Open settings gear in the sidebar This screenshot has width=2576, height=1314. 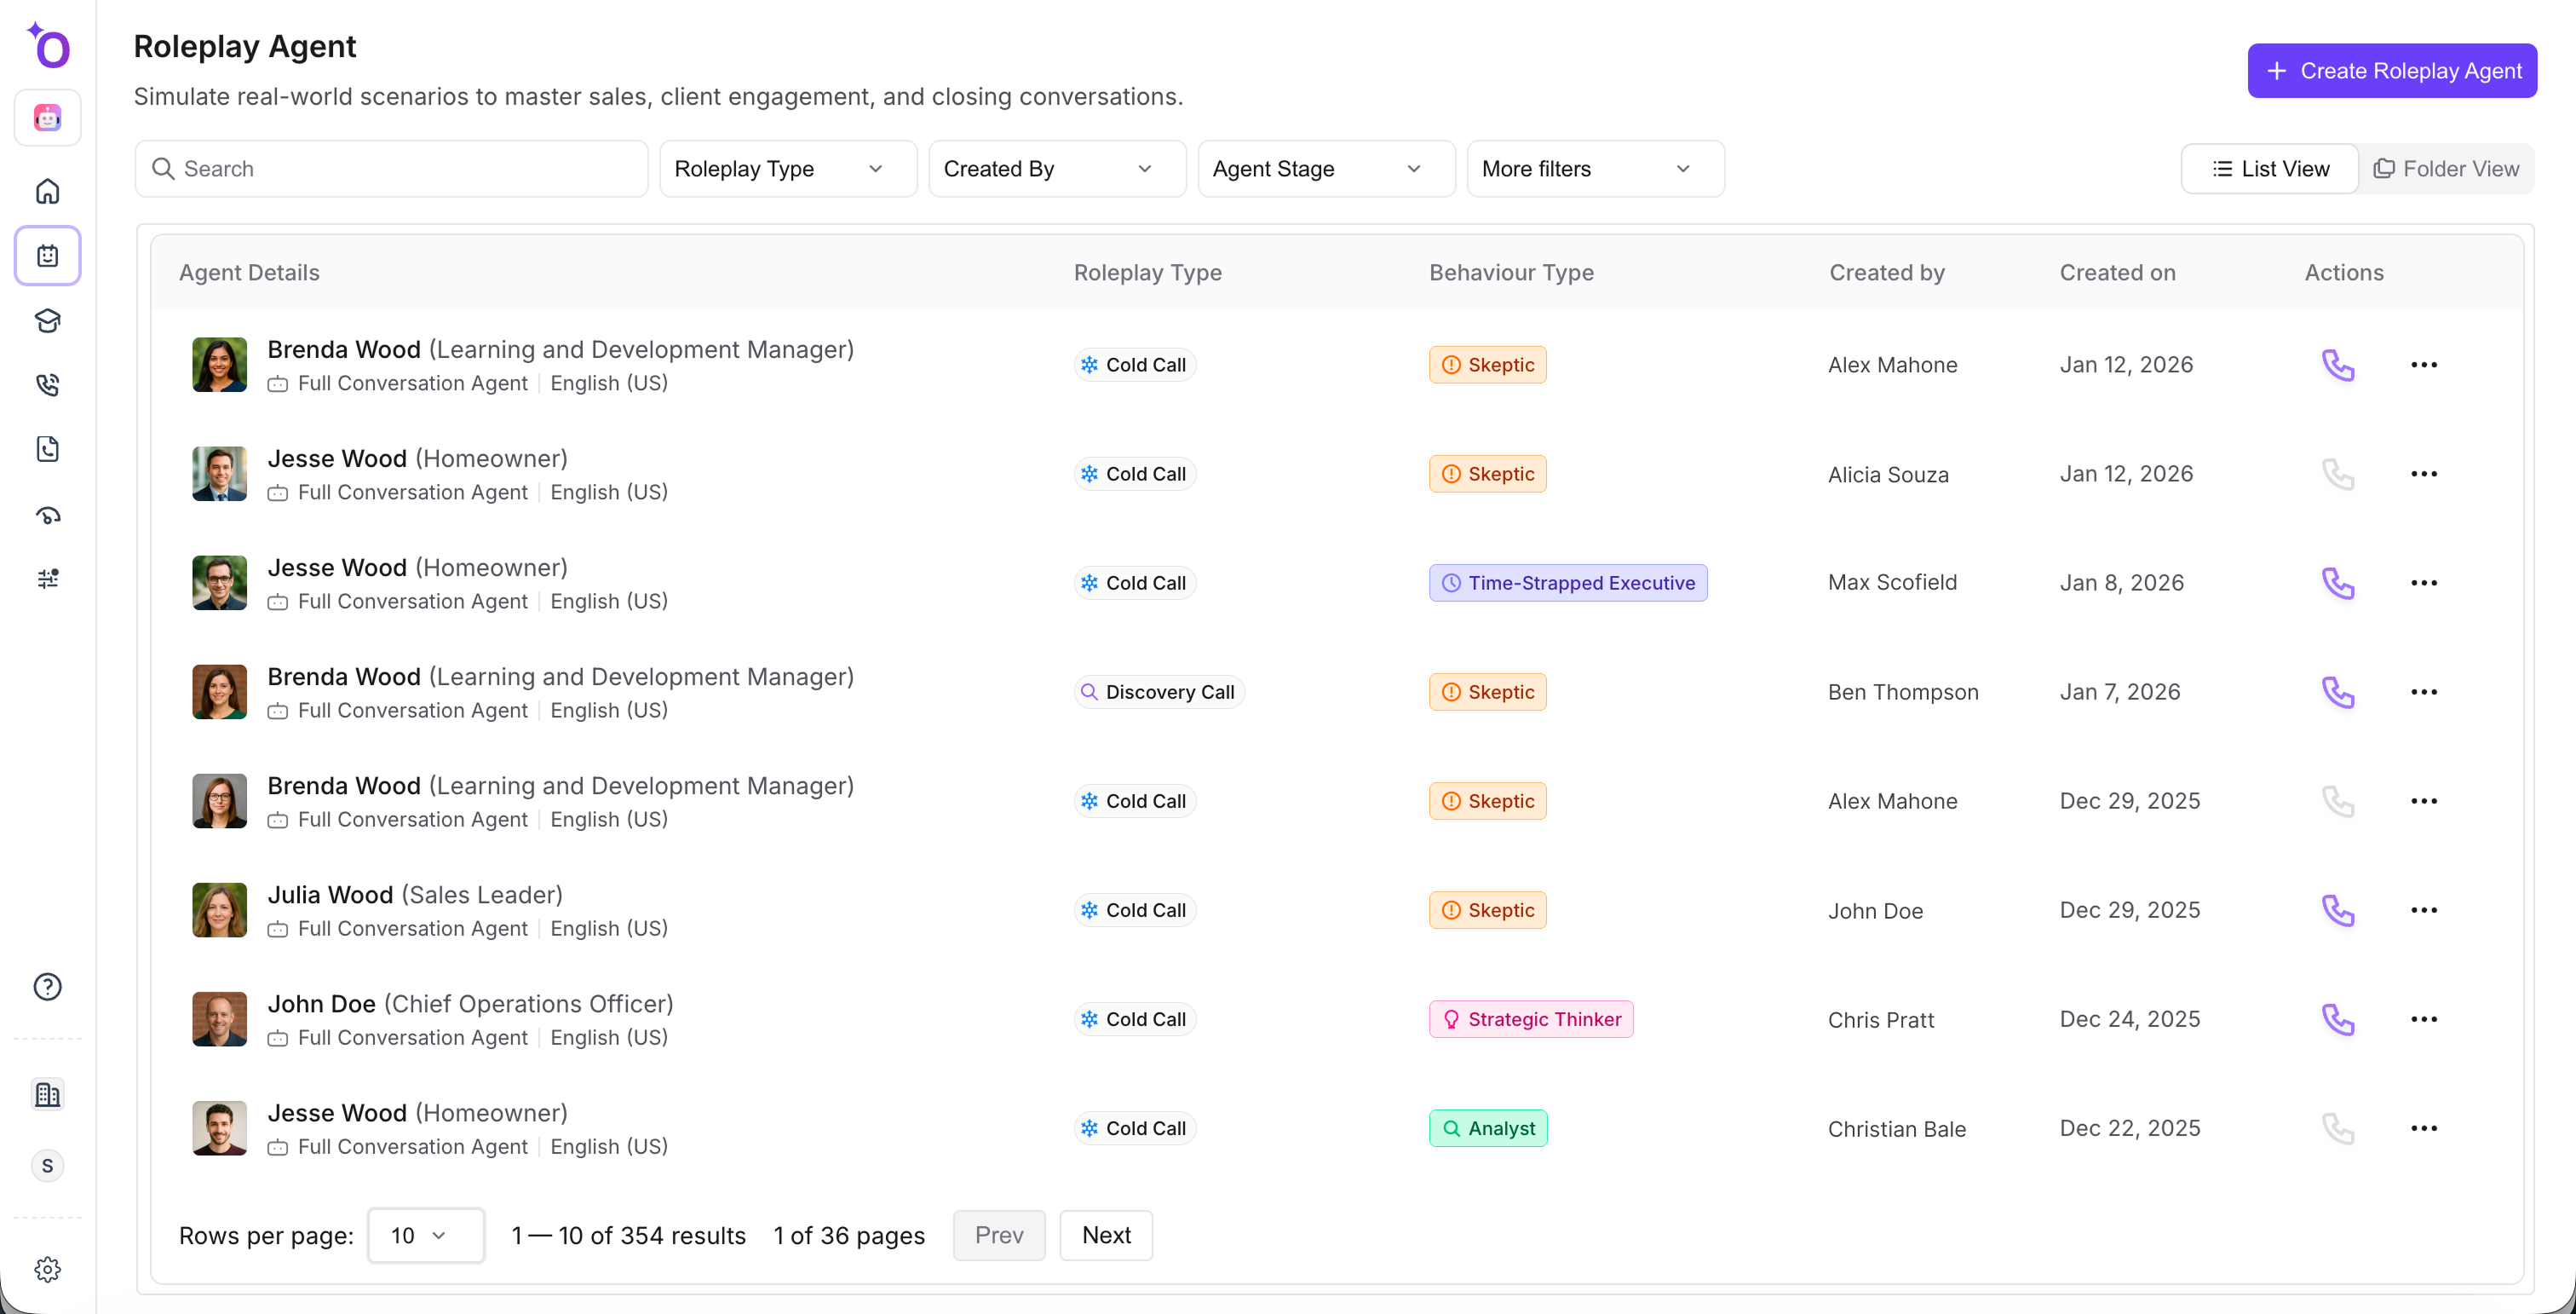47,1269
